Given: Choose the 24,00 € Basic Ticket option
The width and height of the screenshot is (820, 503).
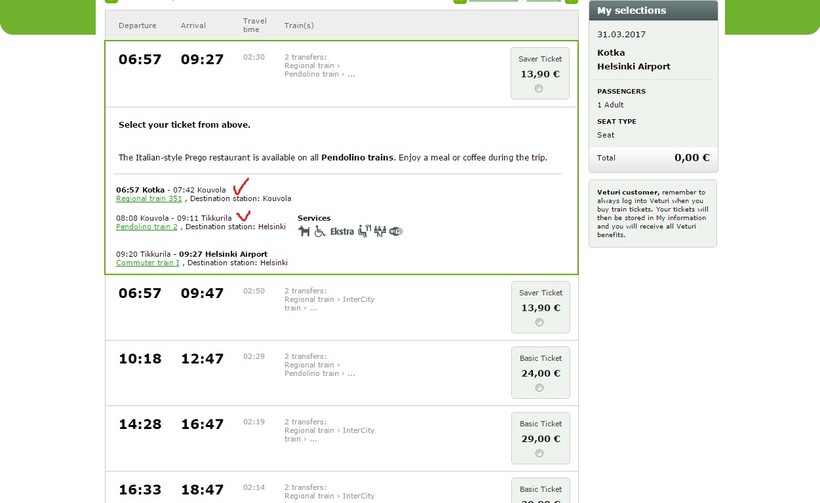Looking at the screenshot, I should 540,387.
